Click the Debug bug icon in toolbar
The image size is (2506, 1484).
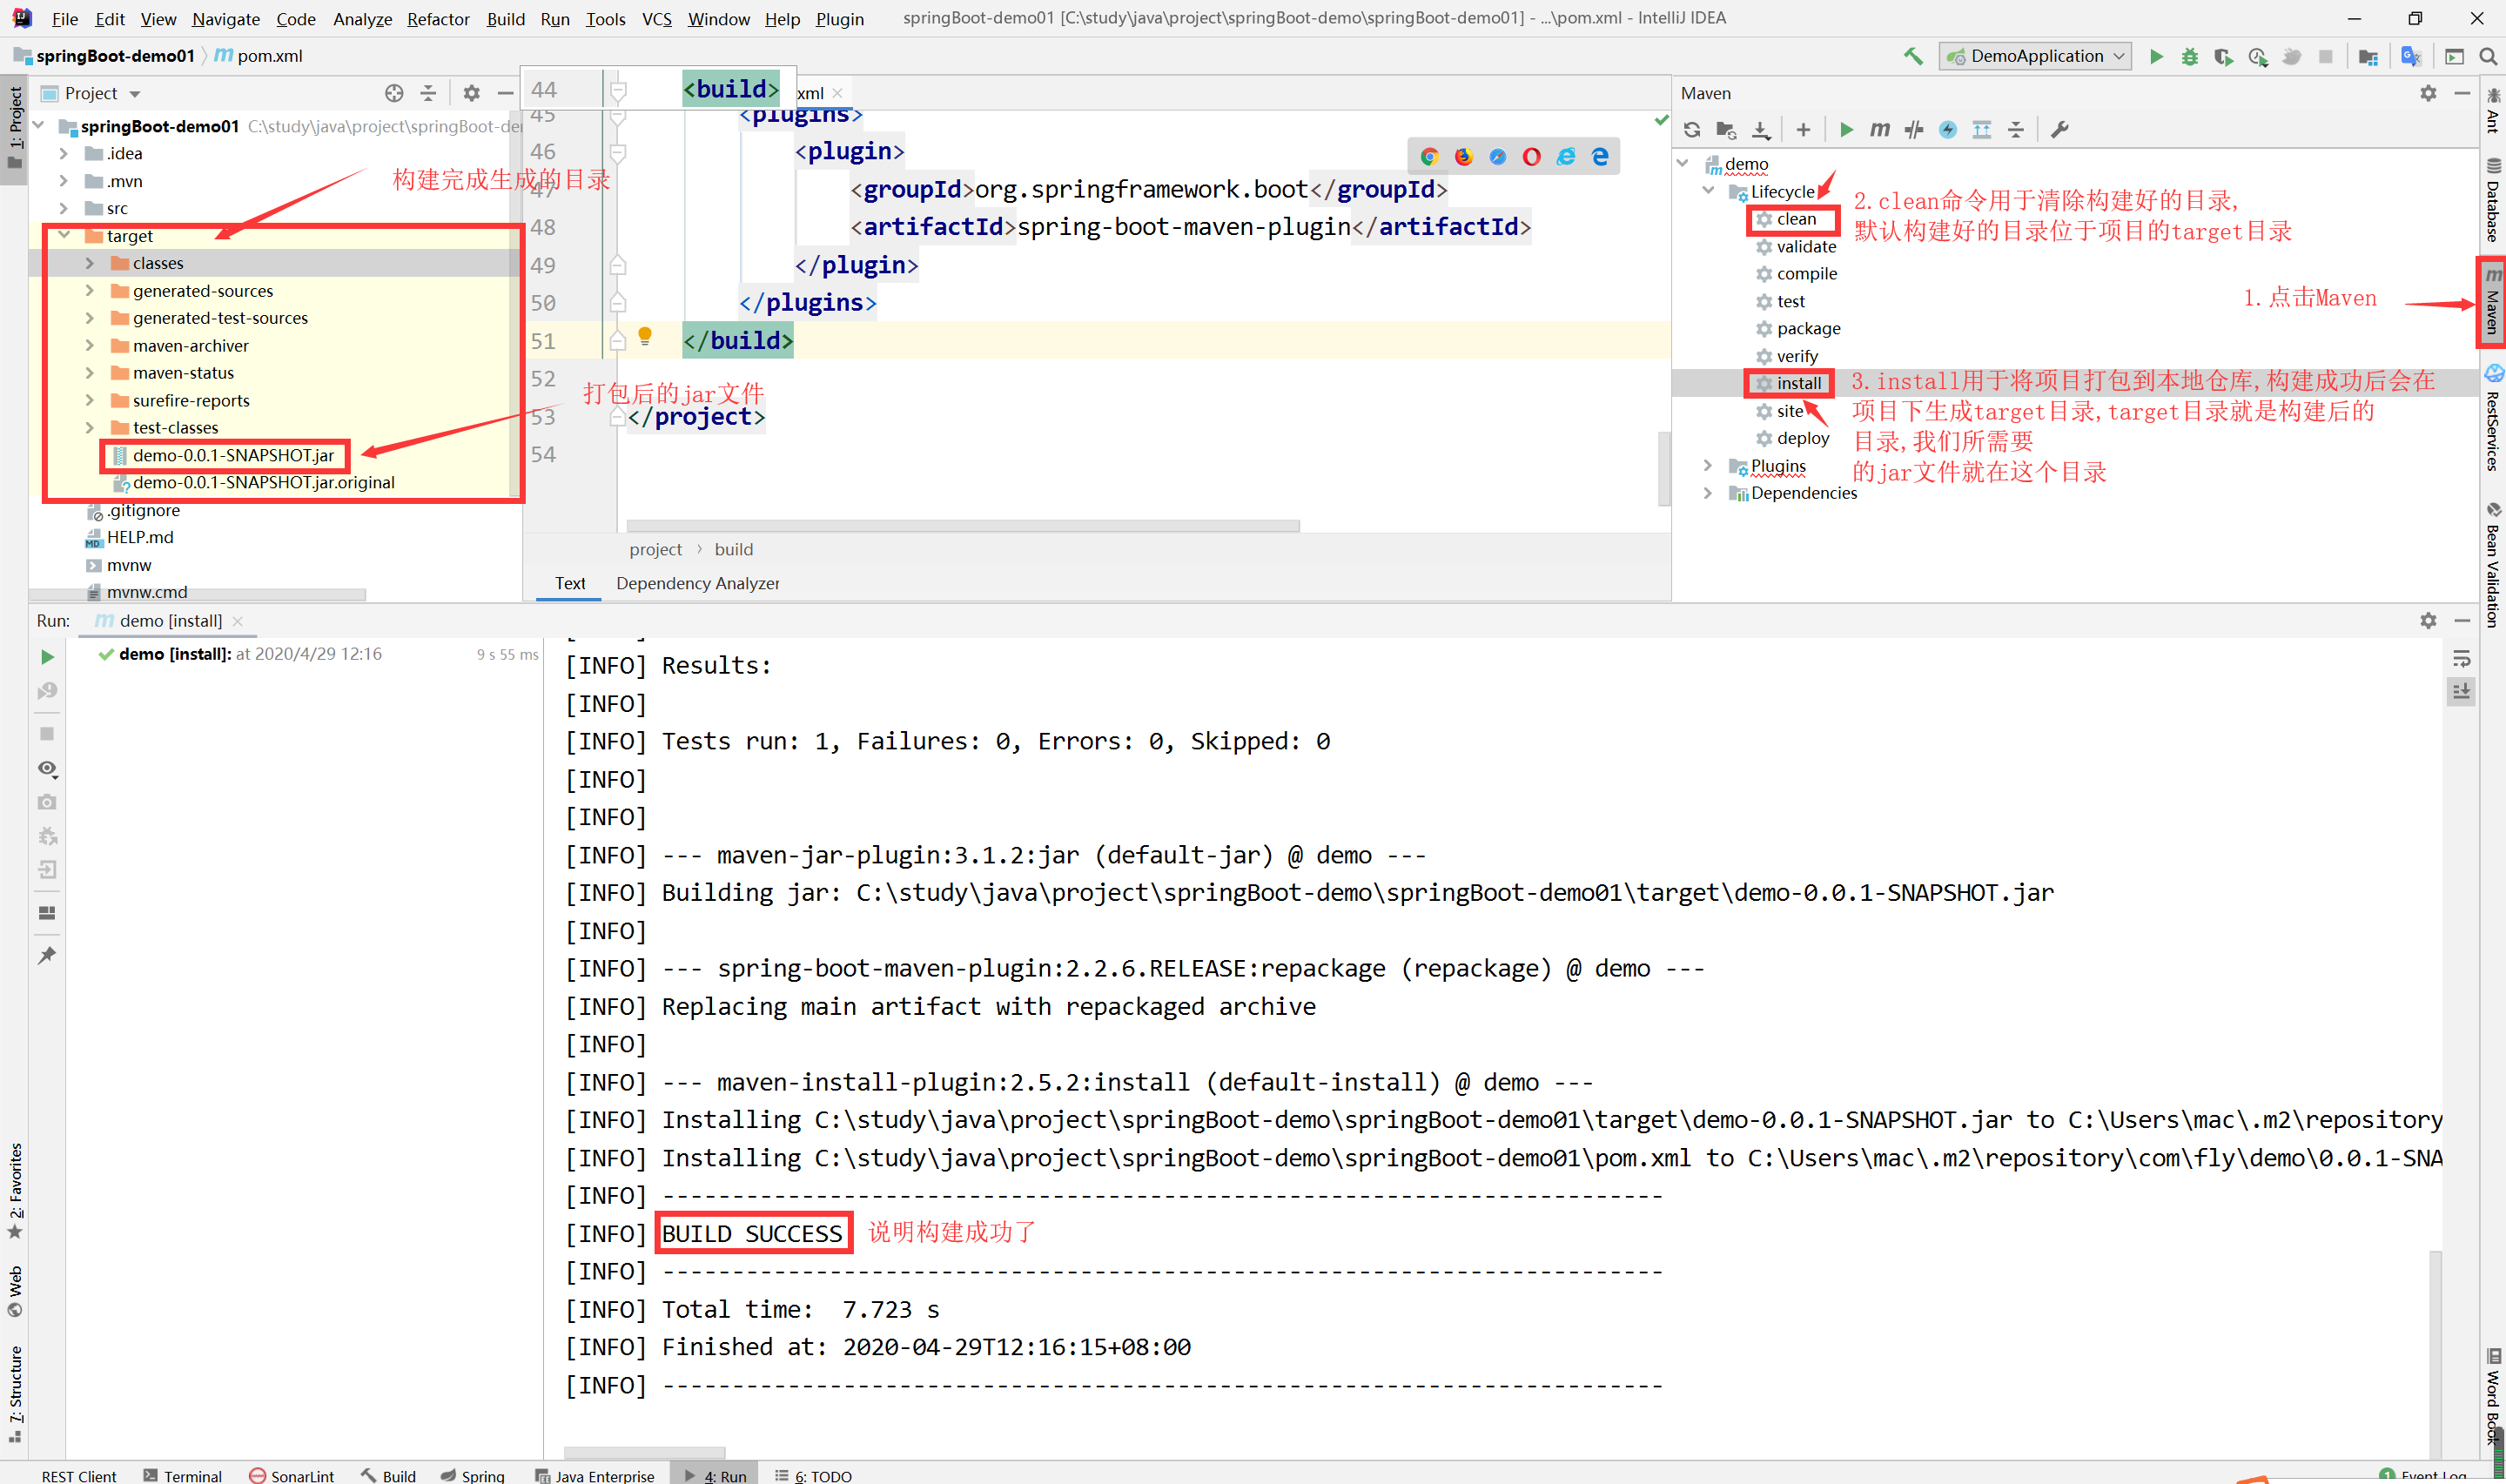tap(2189, 57)
